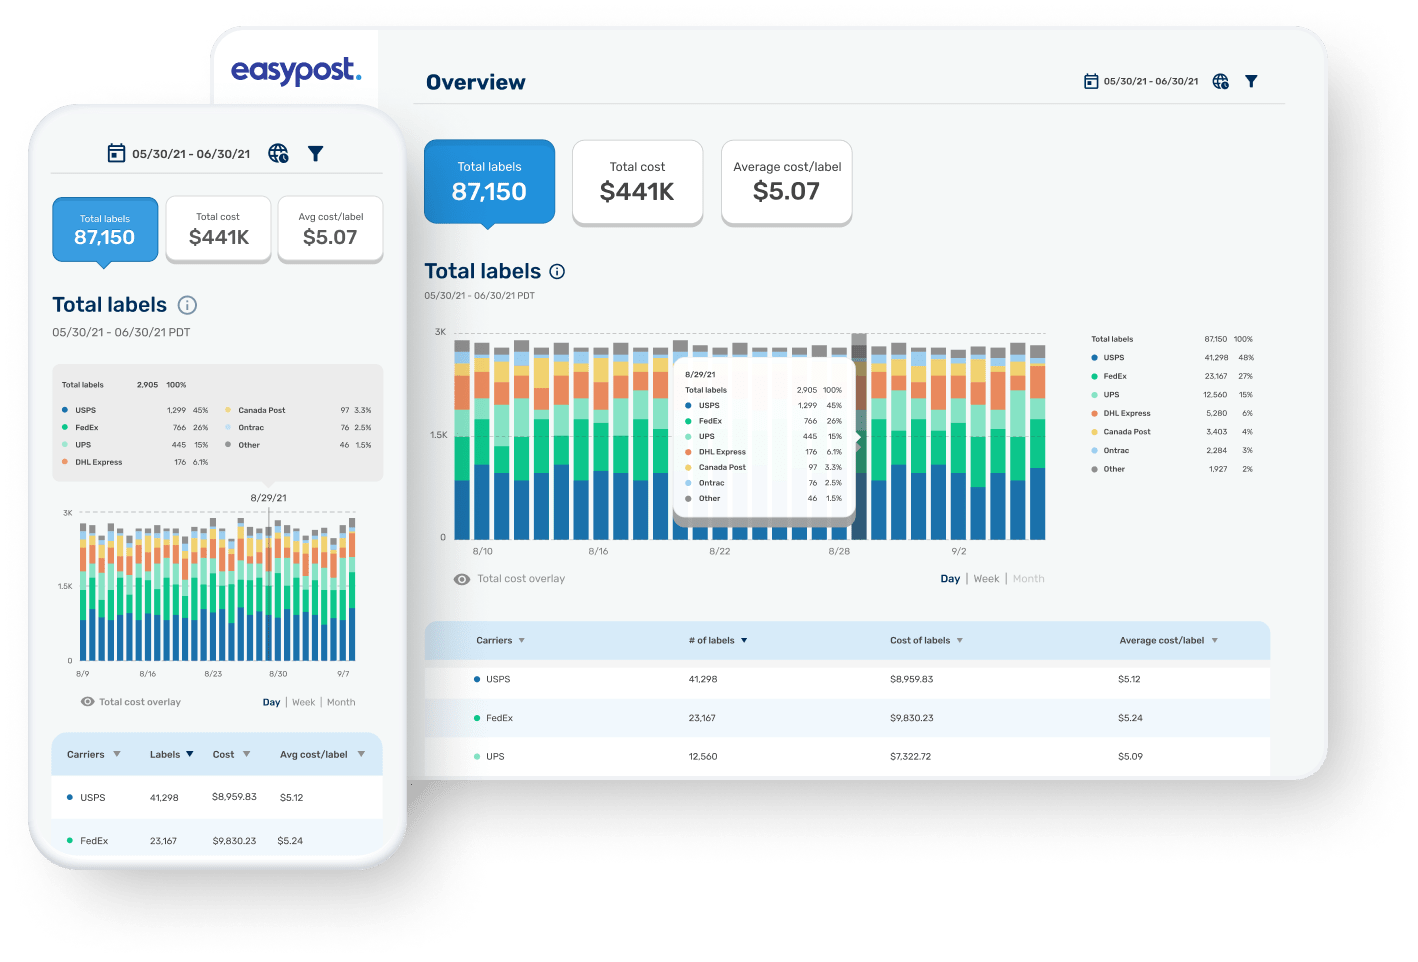Open mobile filter funnel icon
The width and height of the screenshot is (1418, 962).
pyautogui.click(x=315, y=153)
